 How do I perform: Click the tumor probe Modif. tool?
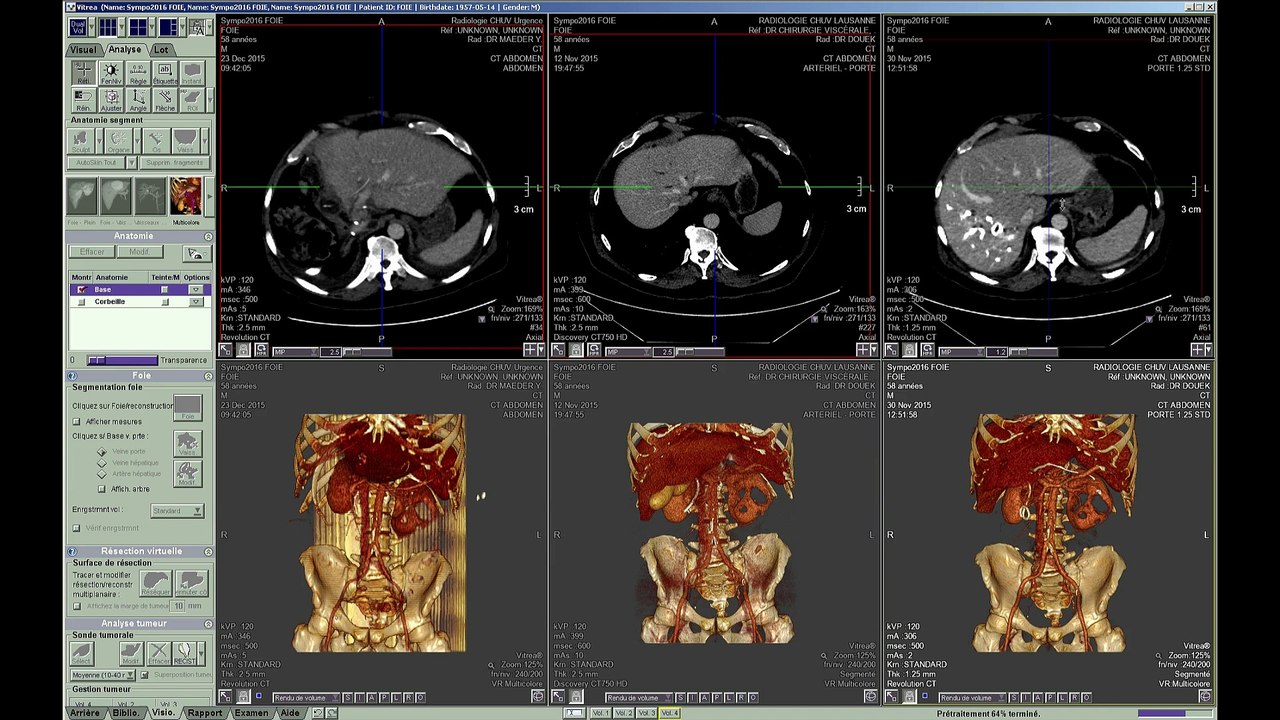point(131,654)
